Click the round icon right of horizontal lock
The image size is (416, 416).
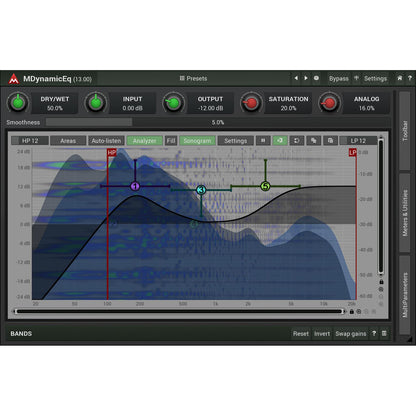359,312
